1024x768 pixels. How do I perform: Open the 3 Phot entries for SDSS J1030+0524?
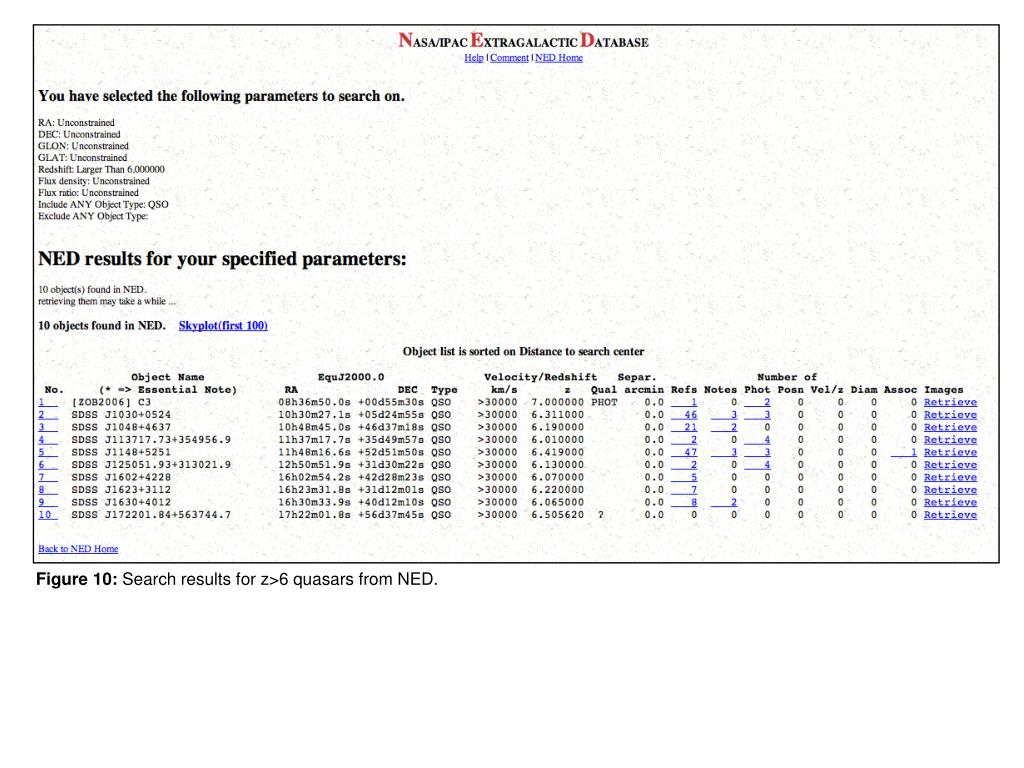[758, 415]
